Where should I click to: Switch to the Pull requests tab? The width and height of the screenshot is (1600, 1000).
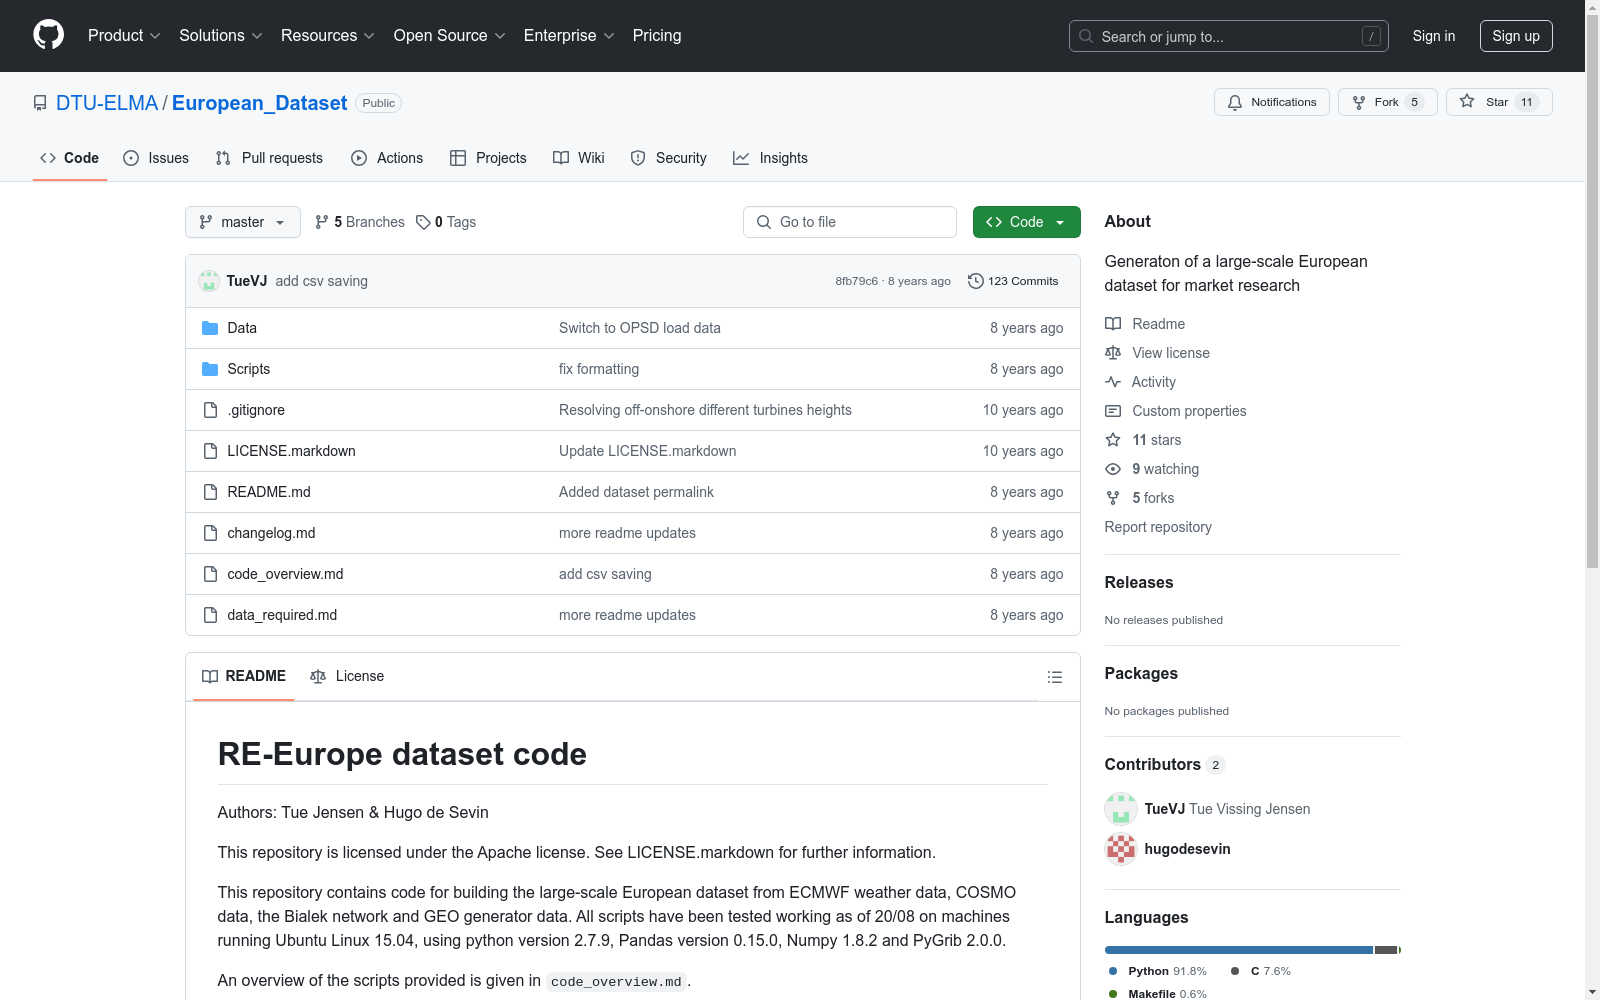[x=269, y=158]
